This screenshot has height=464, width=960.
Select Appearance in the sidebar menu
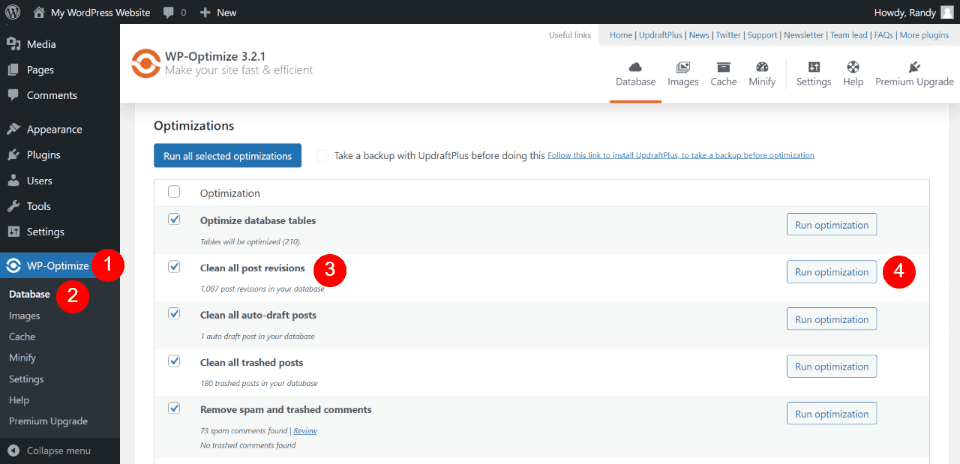[54, 129]
